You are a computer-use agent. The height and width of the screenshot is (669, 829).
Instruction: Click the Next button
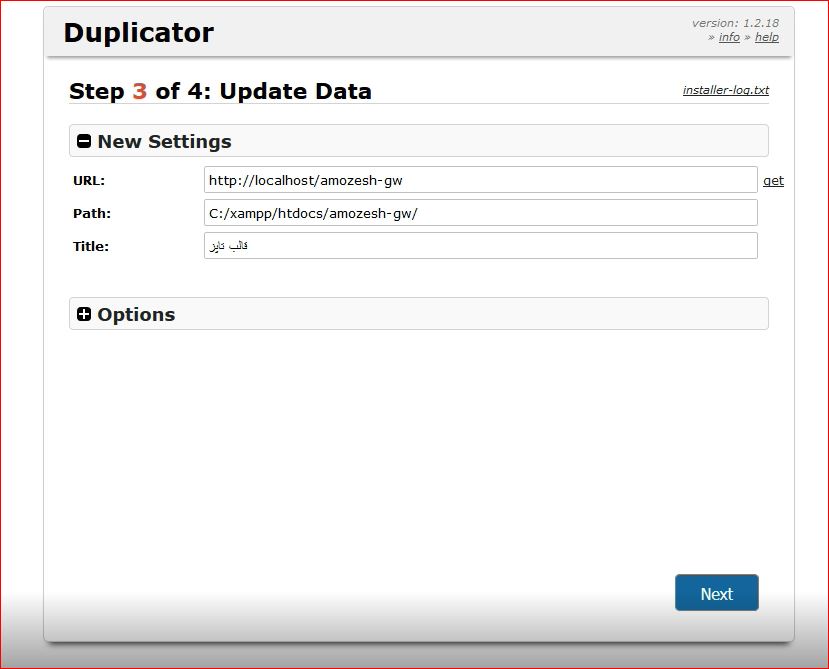coord(716,593)
